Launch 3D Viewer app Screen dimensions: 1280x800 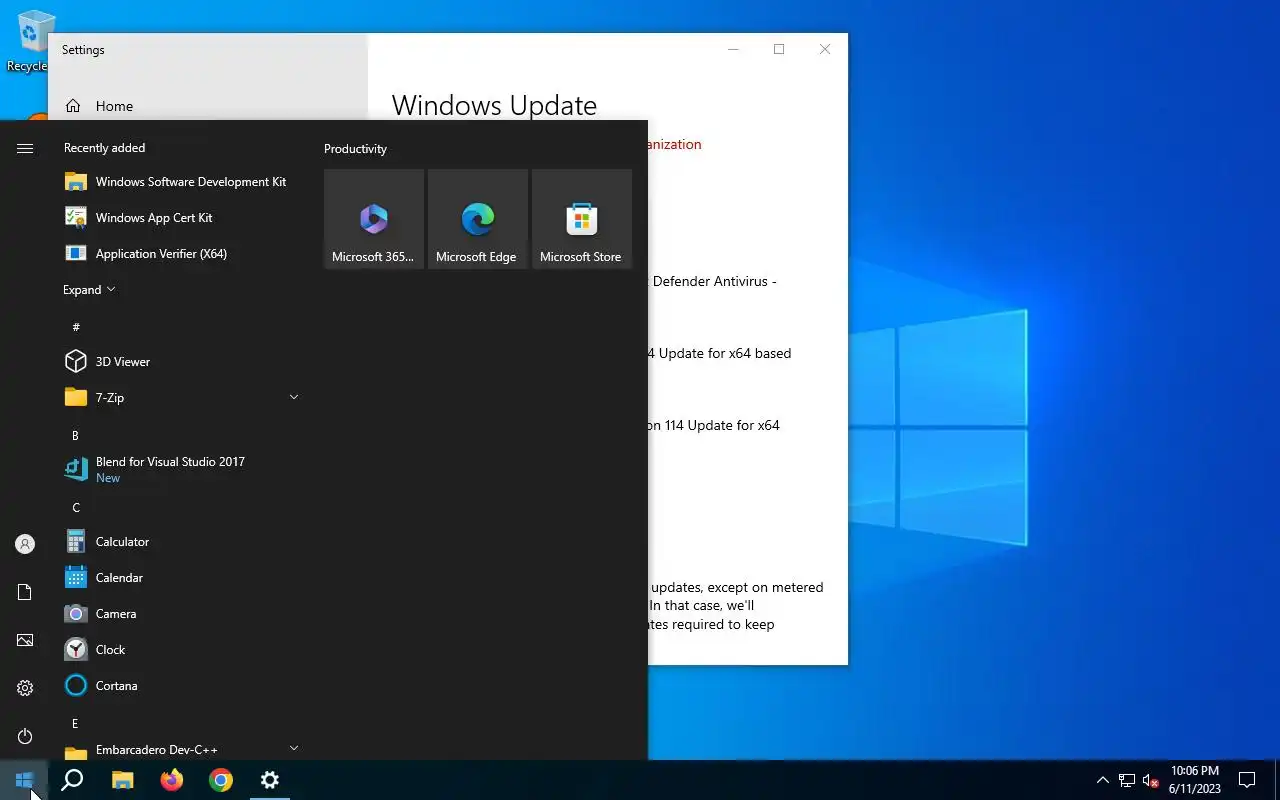(x=181, y=362)
